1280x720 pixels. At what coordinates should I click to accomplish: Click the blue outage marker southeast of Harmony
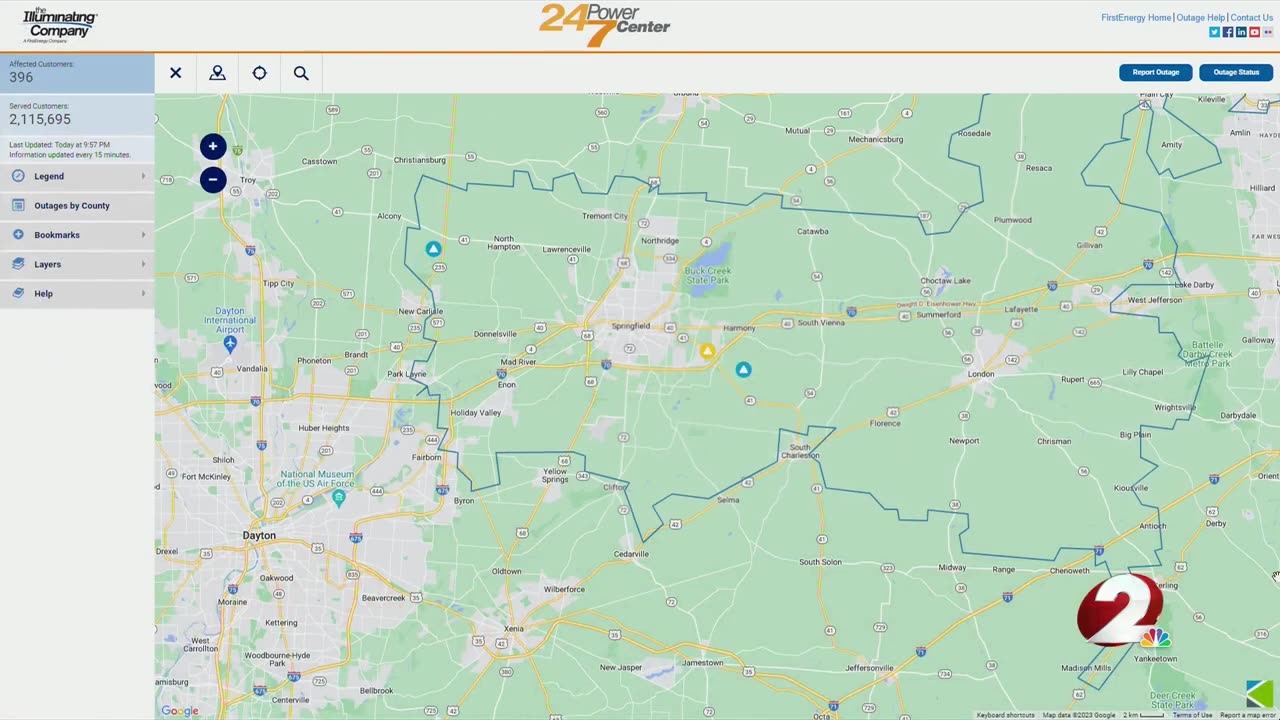coord(743,370)
